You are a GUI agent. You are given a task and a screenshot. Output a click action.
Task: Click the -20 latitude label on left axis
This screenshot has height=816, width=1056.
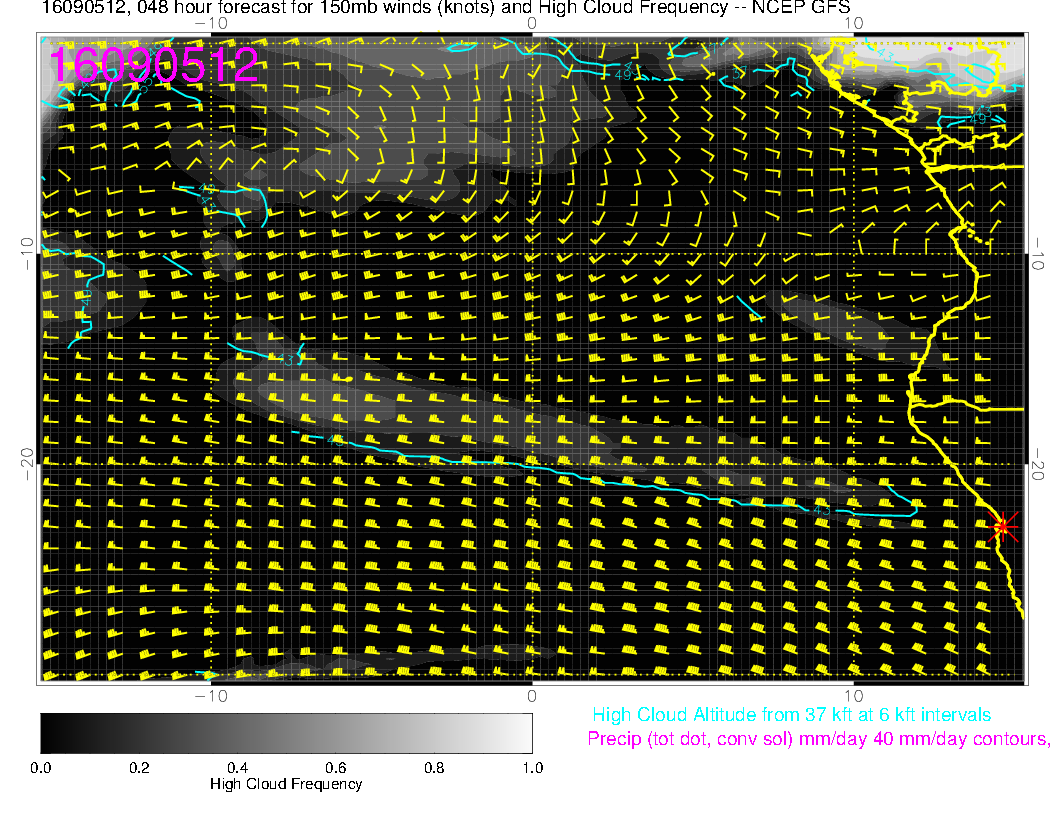(x=28, y=463)
